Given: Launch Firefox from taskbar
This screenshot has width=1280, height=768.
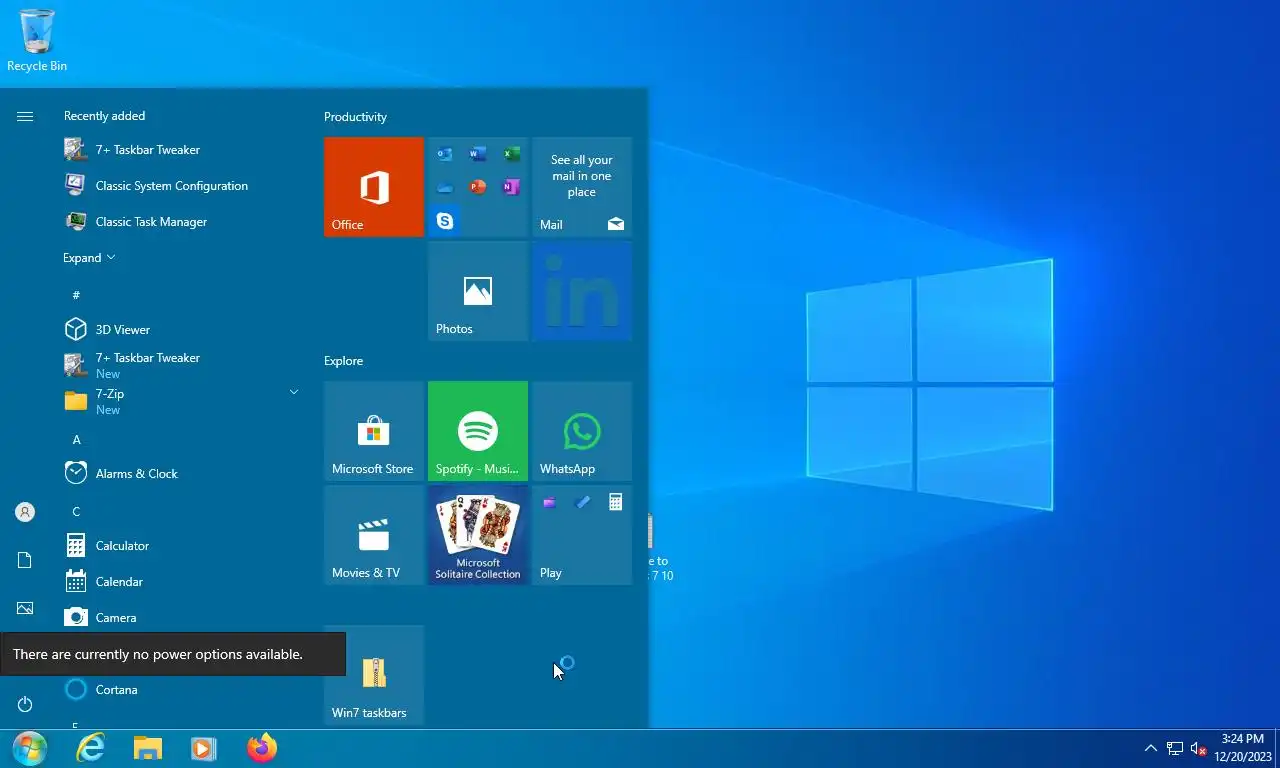Looking at the screenshot, I should click(262, 748).
